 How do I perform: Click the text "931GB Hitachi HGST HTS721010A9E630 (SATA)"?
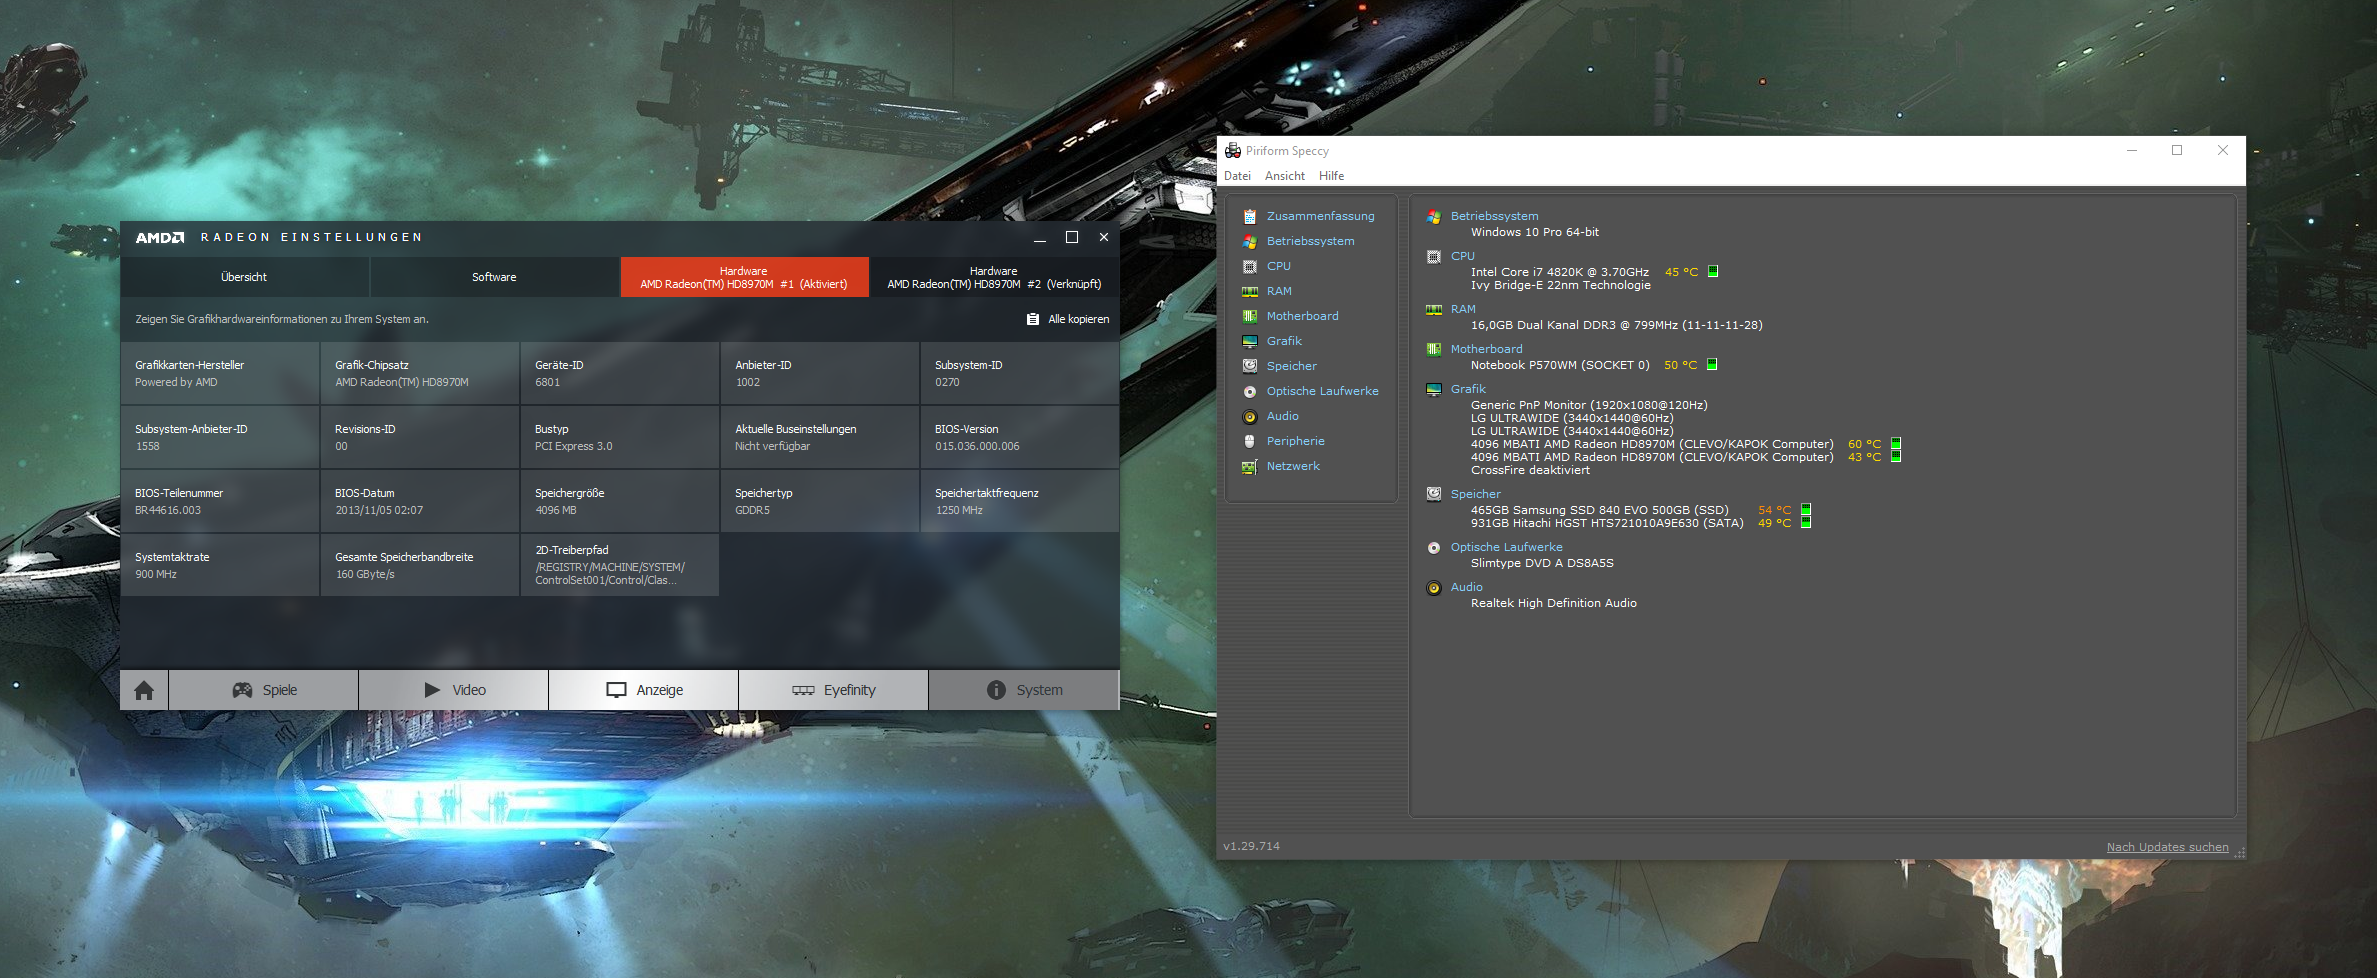[x=1607, y=523]
